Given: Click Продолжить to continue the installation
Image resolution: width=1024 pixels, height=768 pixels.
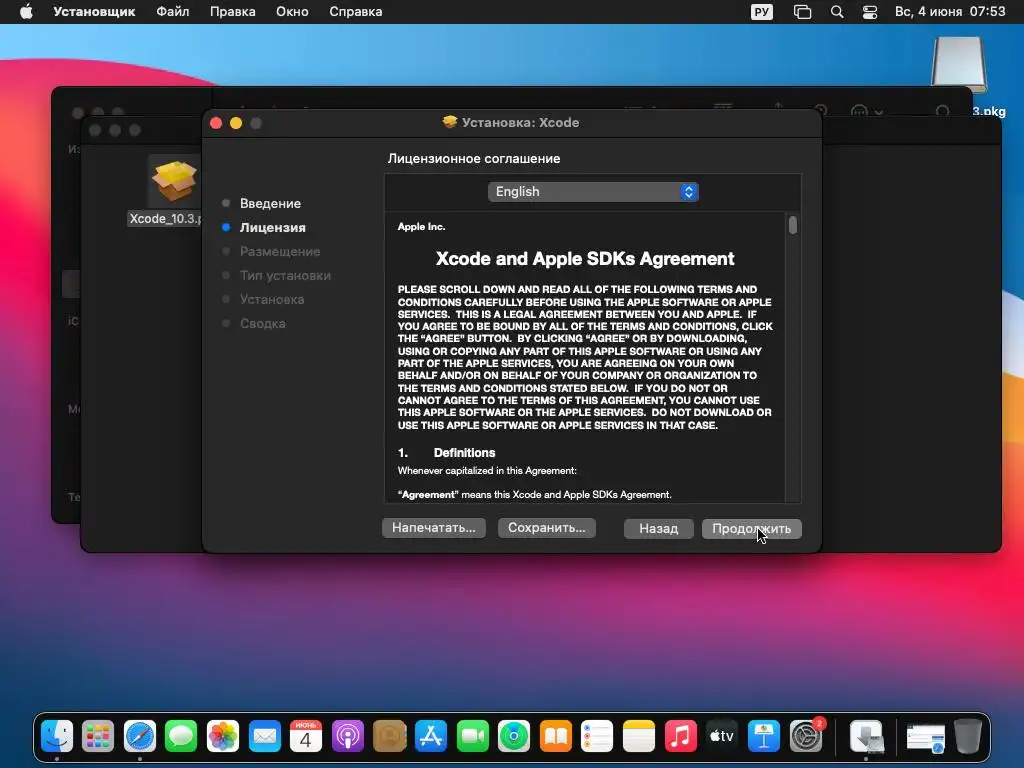Looking at the screenshot, I should tap(752, 528).
